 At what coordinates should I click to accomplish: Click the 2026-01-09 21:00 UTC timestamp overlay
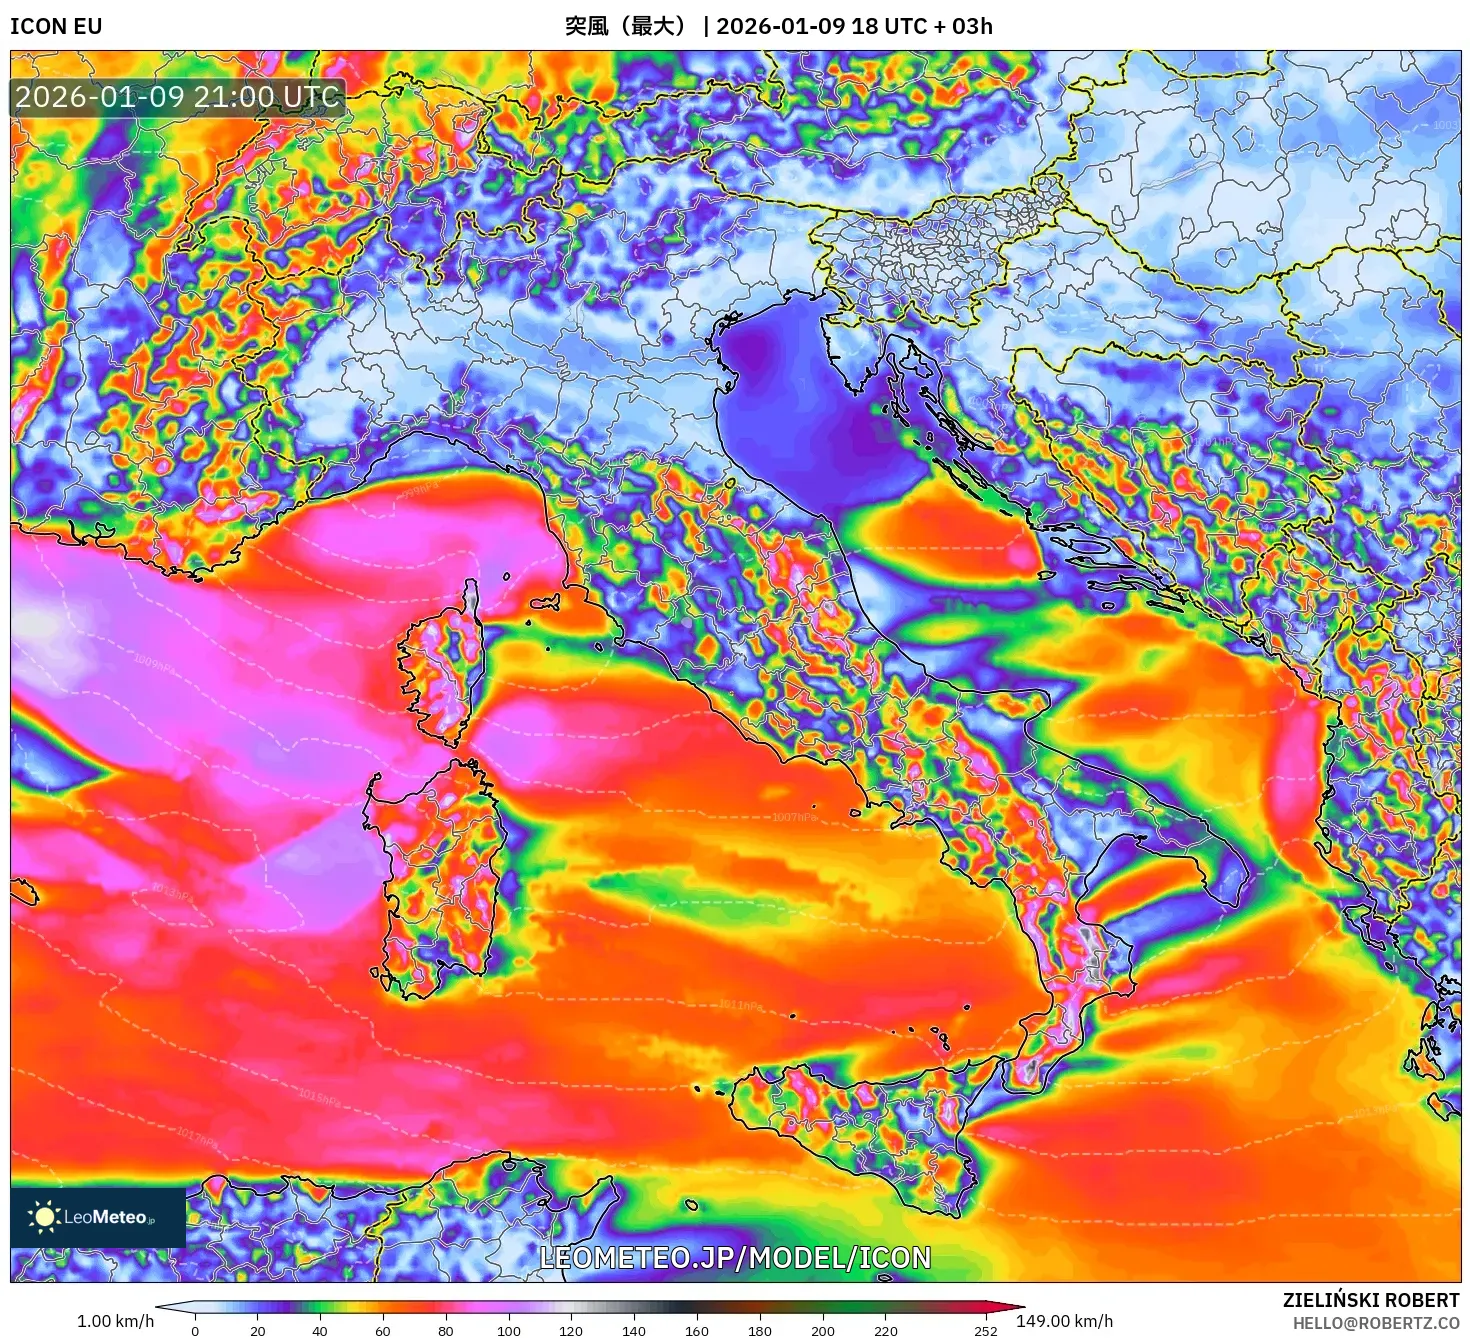click(x=177, y=97)
